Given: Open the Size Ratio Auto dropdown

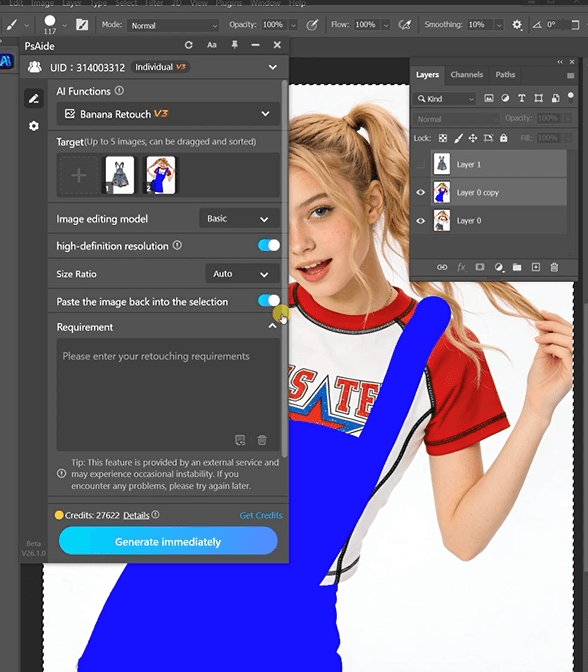Looking at the screenshot, I should click(x=242, y=274).
